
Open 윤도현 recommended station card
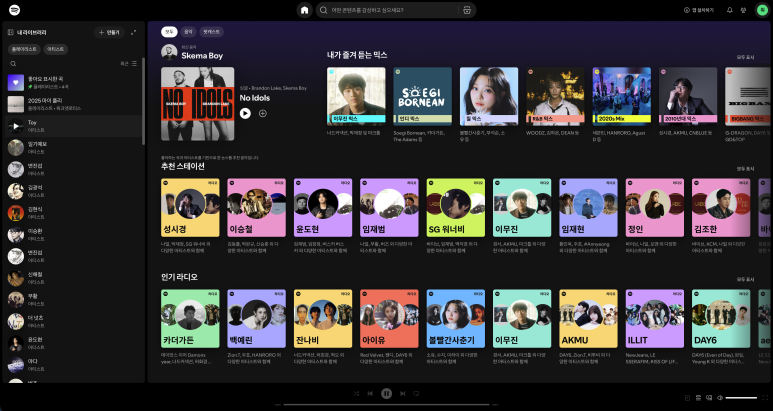point(323,216)
